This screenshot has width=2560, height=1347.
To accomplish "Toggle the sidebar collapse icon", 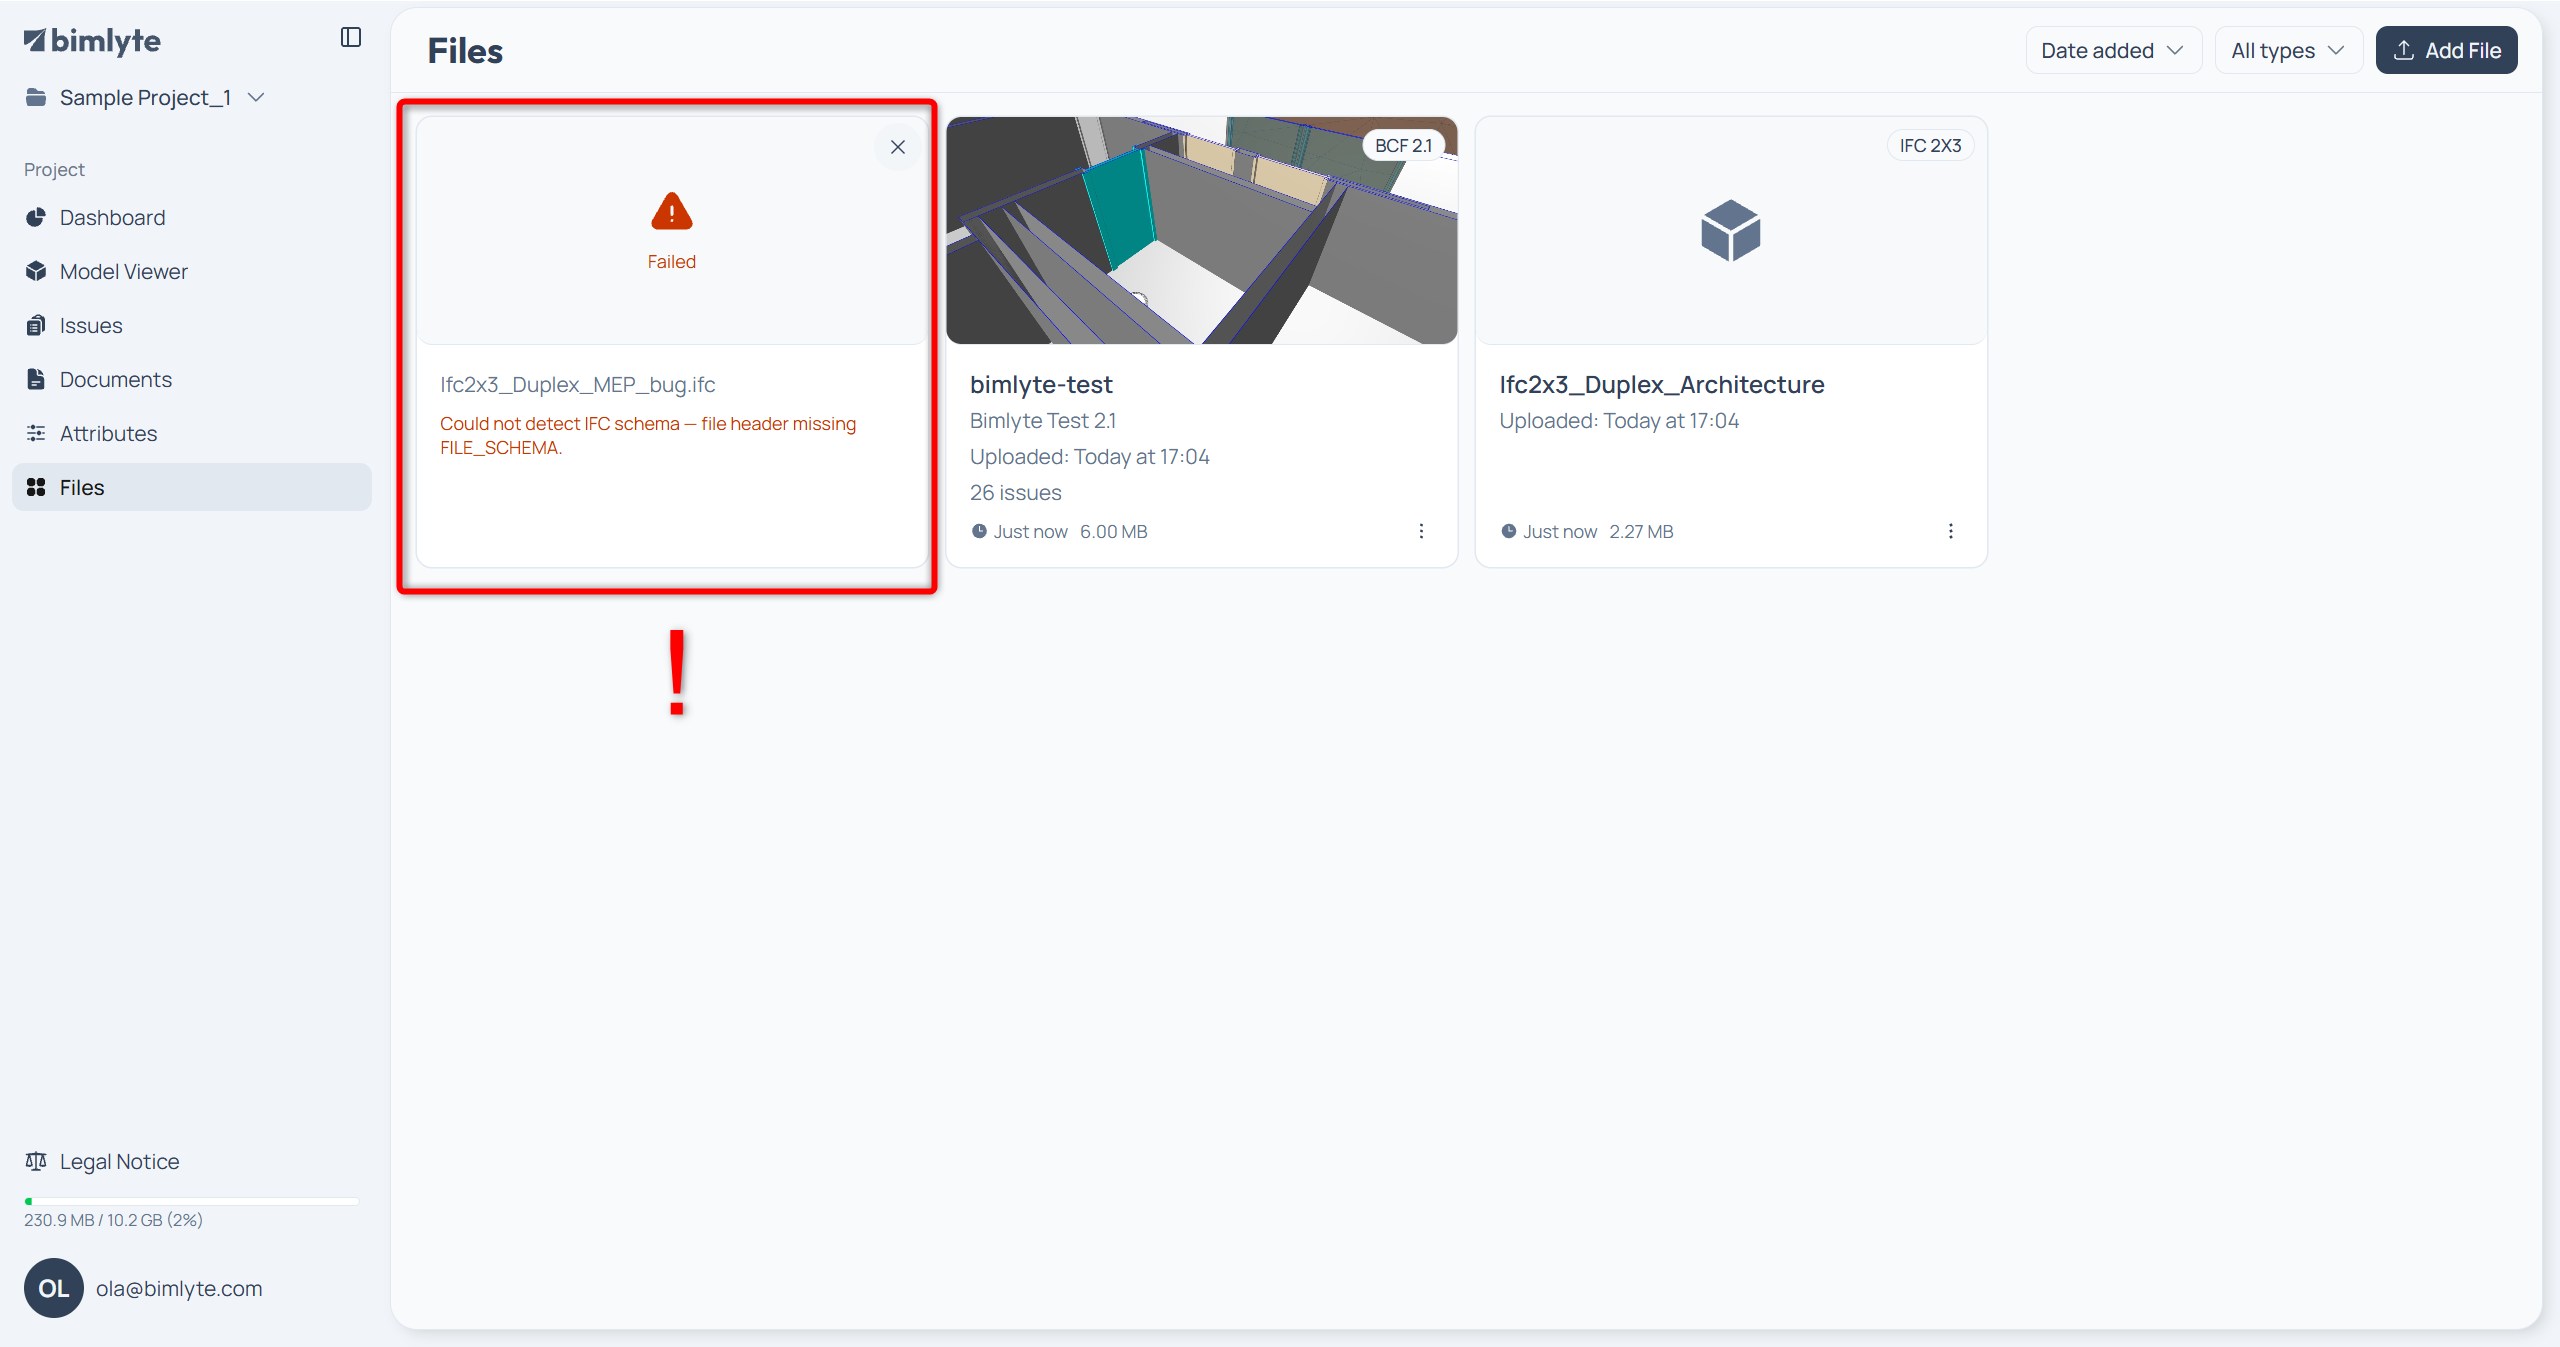I will tap(350, 37).
